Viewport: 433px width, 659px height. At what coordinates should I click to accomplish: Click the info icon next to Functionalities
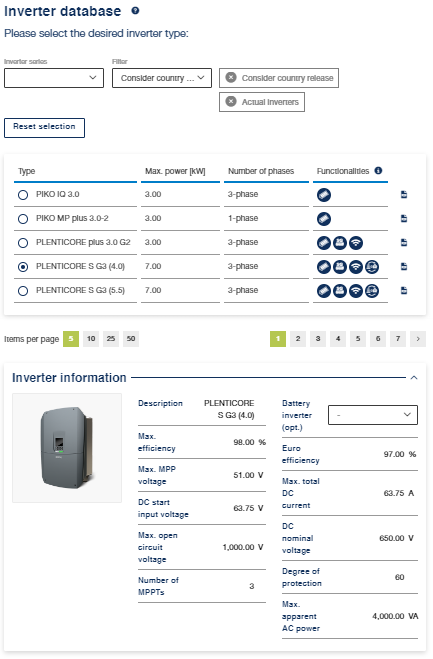click(378, 171)
